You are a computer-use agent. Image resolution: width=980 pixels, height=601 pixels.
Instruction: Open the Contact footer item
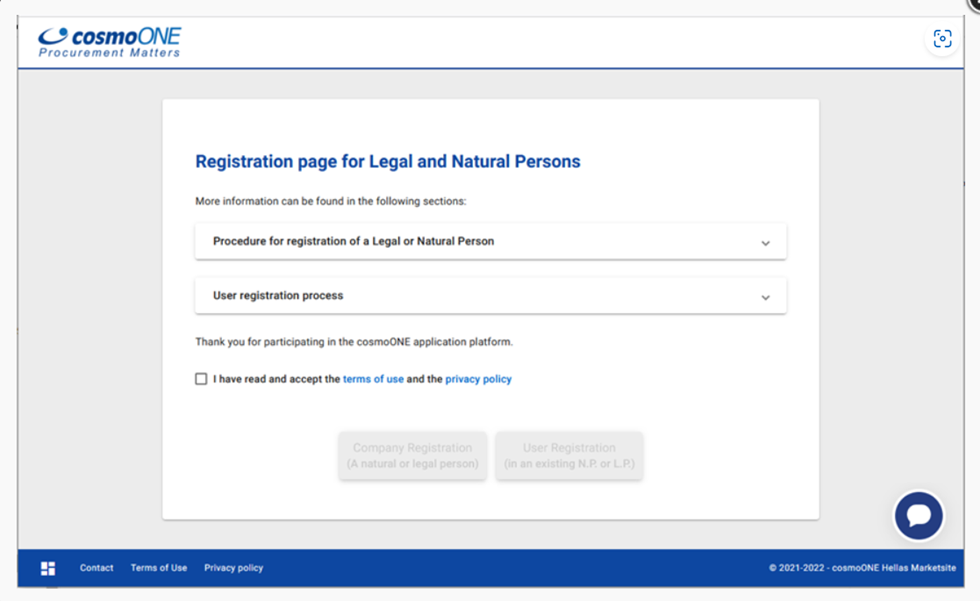pos(97,568)
